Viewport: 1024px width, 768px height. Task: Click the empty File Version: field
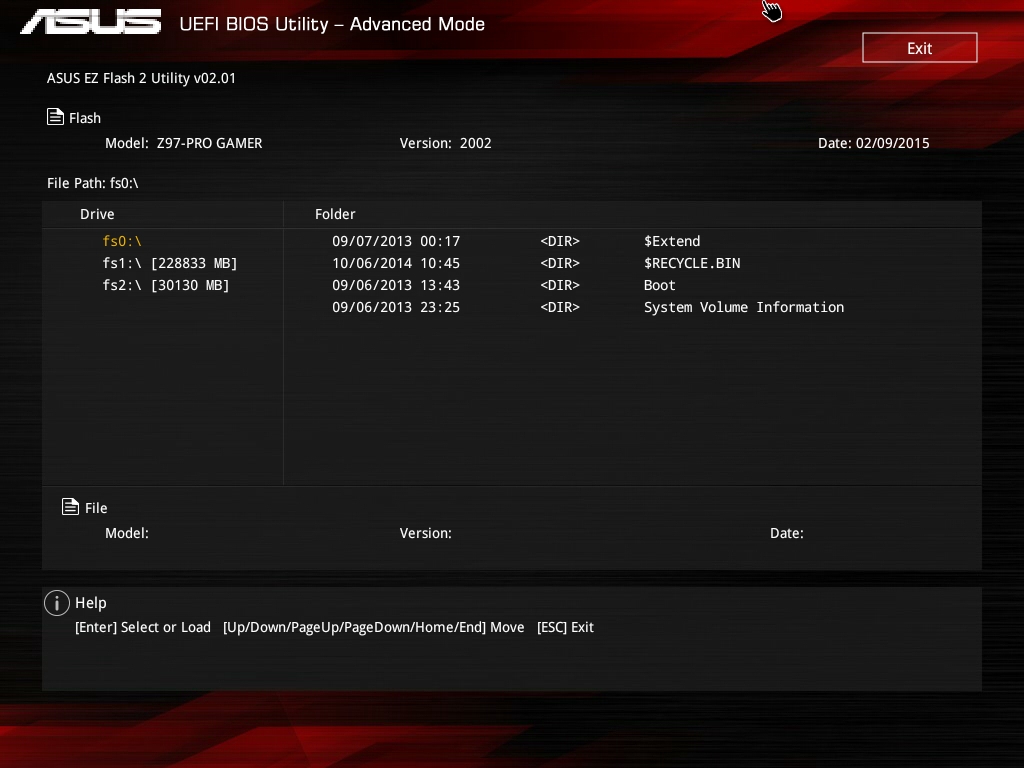426,533
